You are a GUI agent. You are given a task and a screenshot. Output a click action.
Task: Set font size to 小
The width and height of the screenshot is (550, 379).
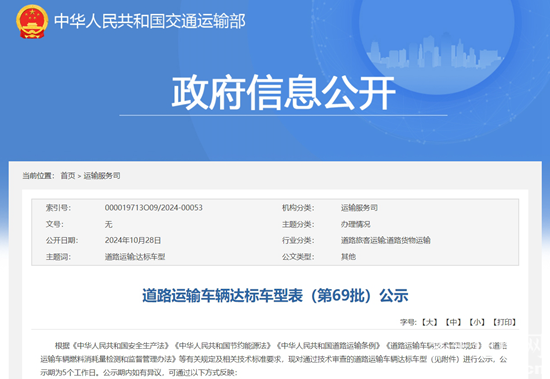pos(477,322)
